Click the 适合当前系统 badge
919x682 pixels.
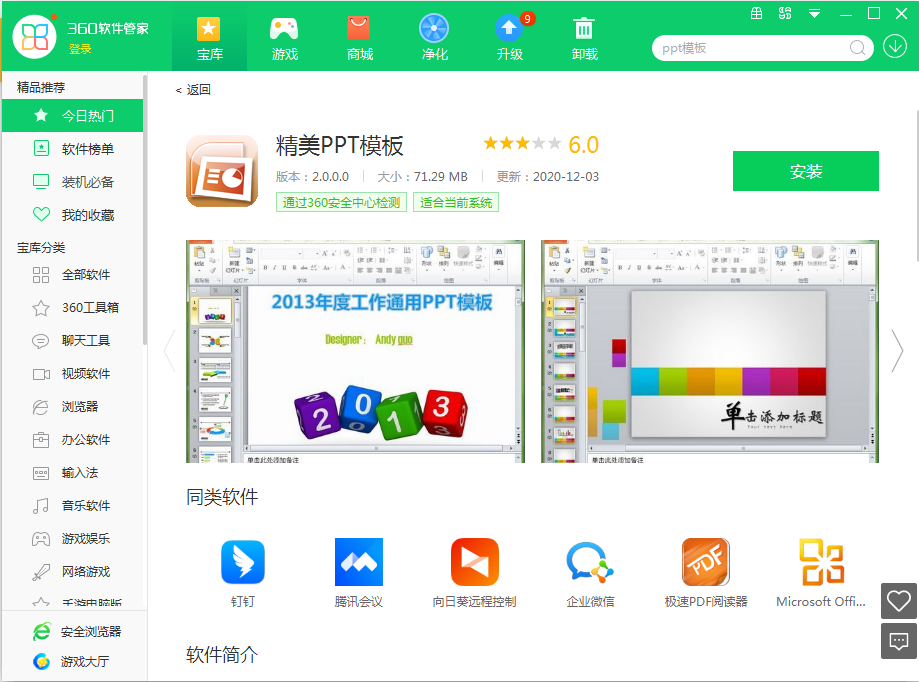pos(455,203)
